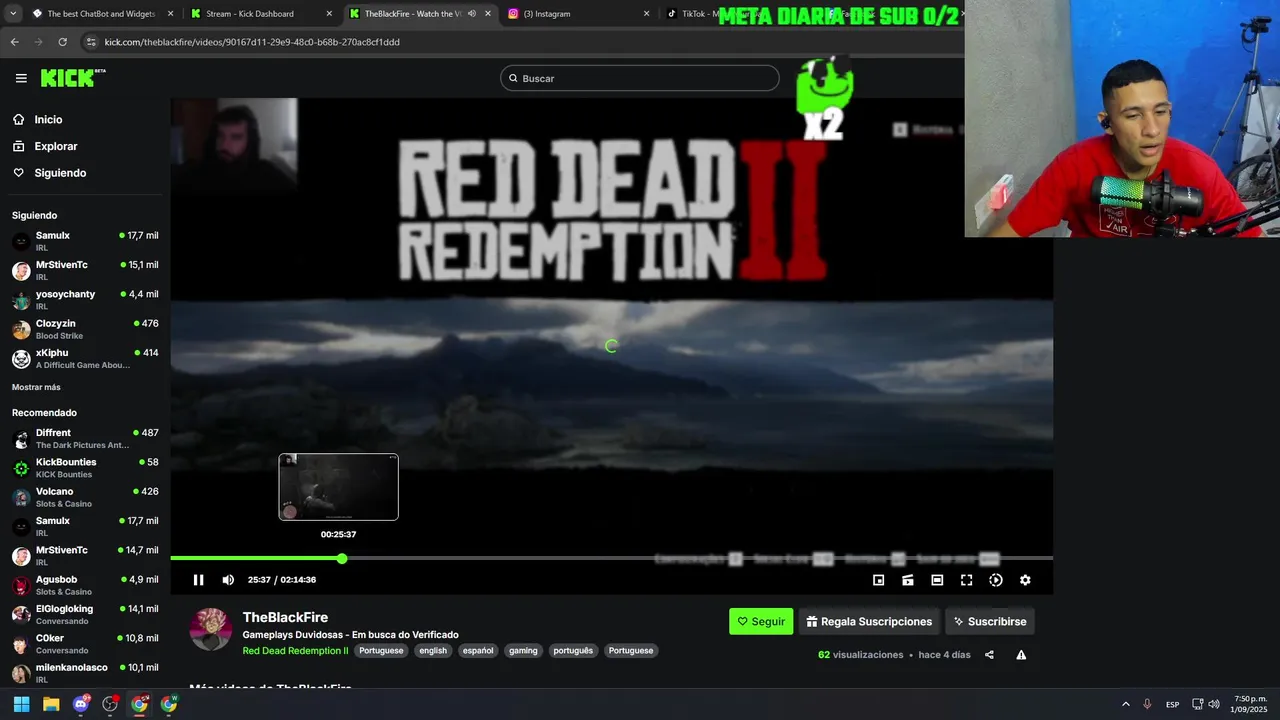Follow TheBlackFire with Seguir button
This screenshot has height=720, width=1280.
click(x=761, y=621)
